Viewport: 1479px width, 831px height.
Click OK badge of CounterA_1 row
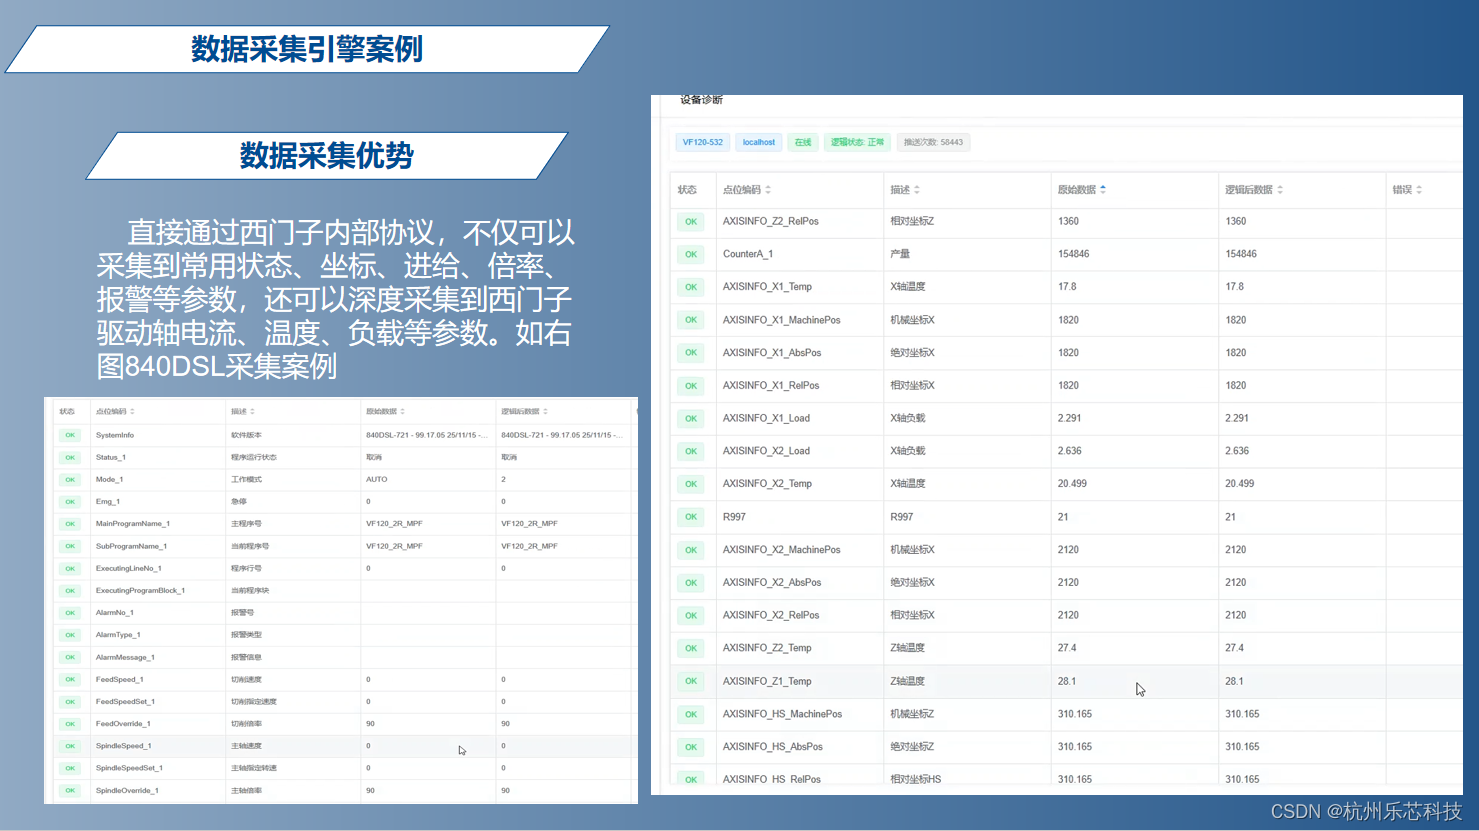(x=691, y=255)
